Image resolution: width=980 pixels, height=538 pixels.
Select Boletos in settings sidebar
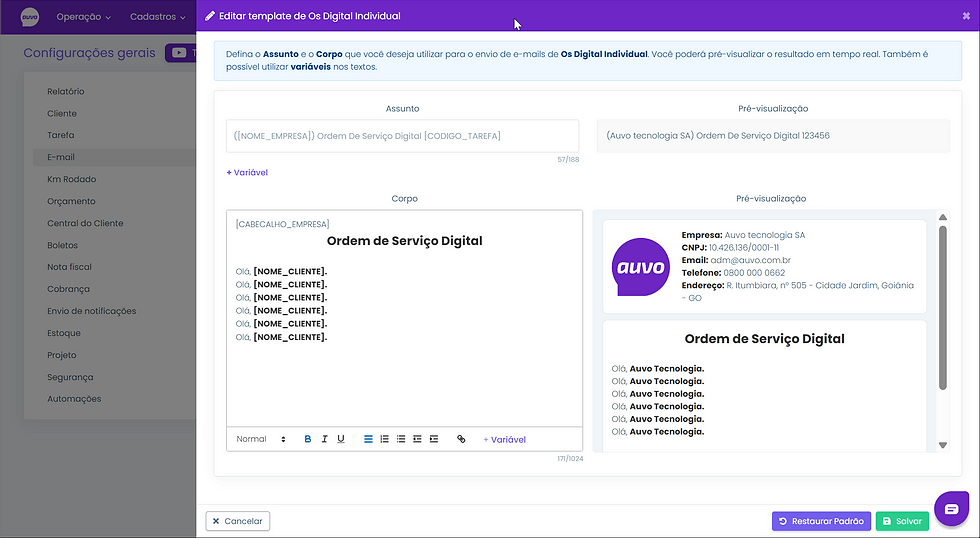click(62, 246)
